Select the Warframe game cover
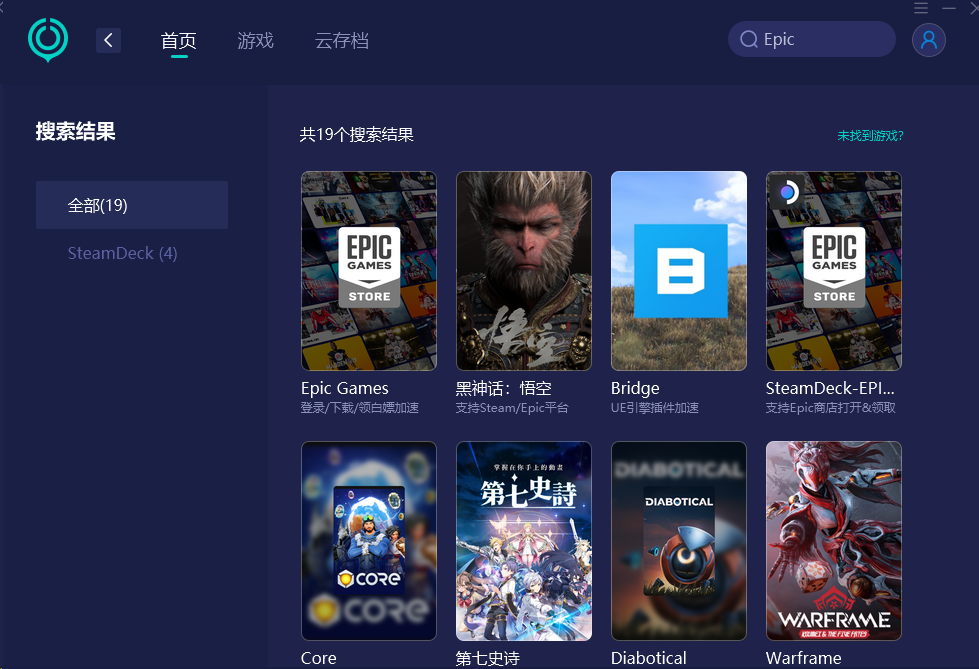 (834, 541)
